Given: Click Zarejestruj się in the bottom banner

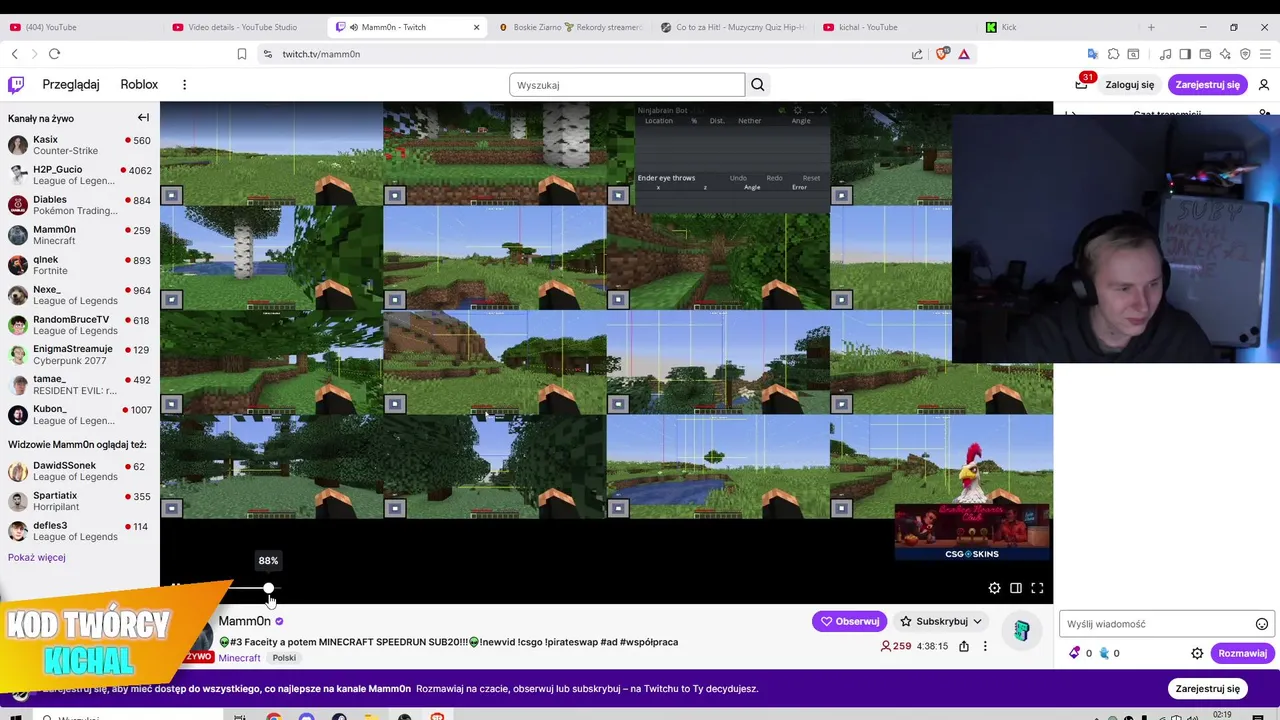Looking at the screenshot, I should point(1207,688).
